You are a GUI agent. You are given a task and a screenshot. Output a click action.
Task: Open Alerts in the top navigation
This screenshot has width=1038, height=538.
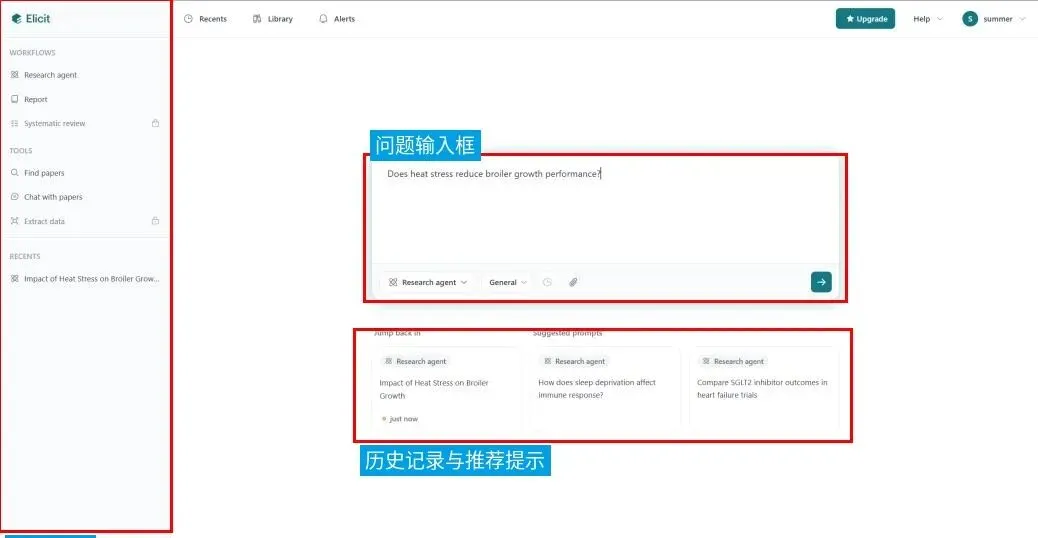click(337, 19)
